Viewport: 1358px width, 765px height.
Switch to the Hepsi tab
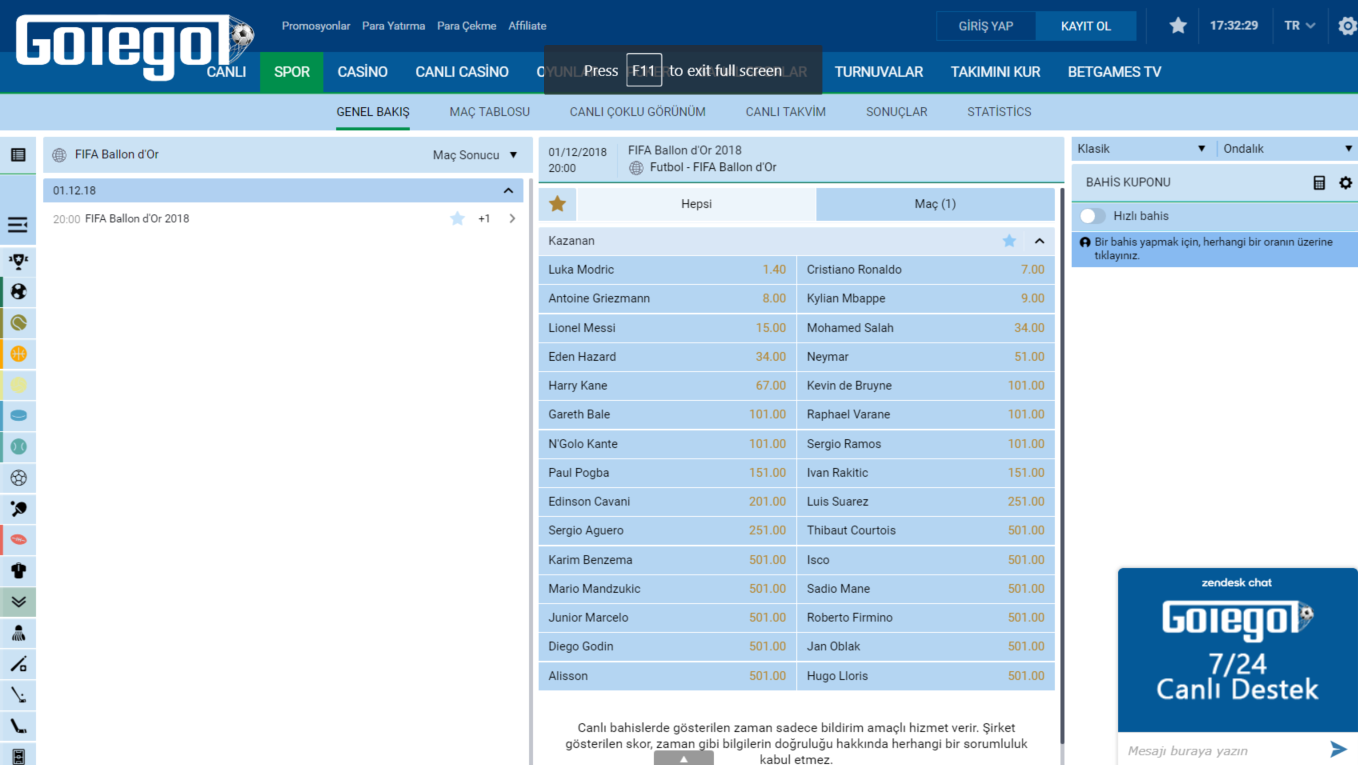[x=696, y=204]
